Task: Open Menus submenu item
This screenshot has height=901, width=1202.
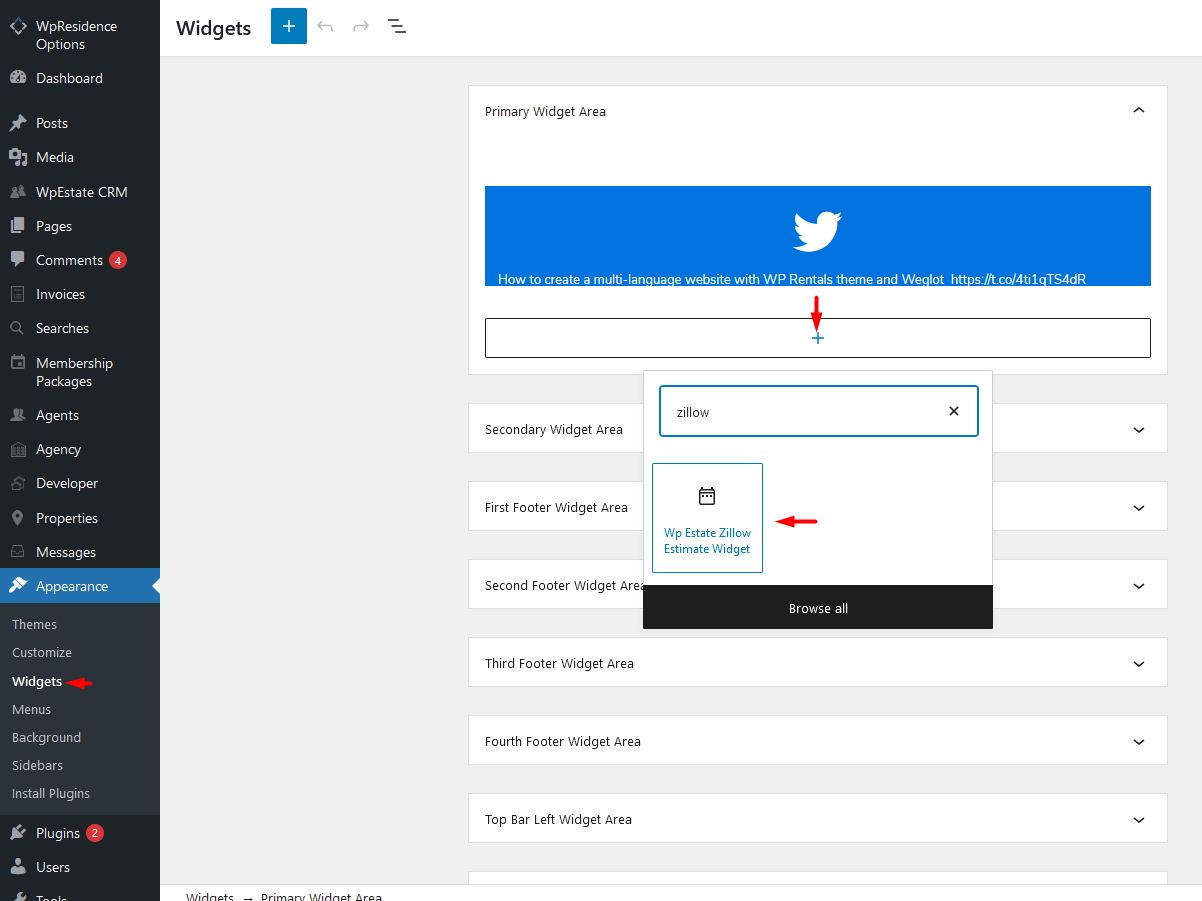Action: click(x=31, y=709)
